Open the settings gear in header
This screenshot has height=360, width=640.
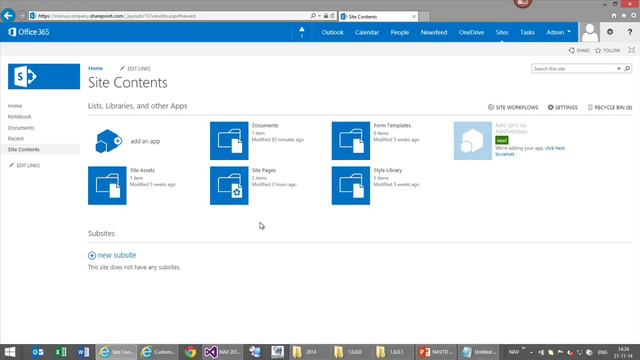pyautogui.click(x=610, y=32)
